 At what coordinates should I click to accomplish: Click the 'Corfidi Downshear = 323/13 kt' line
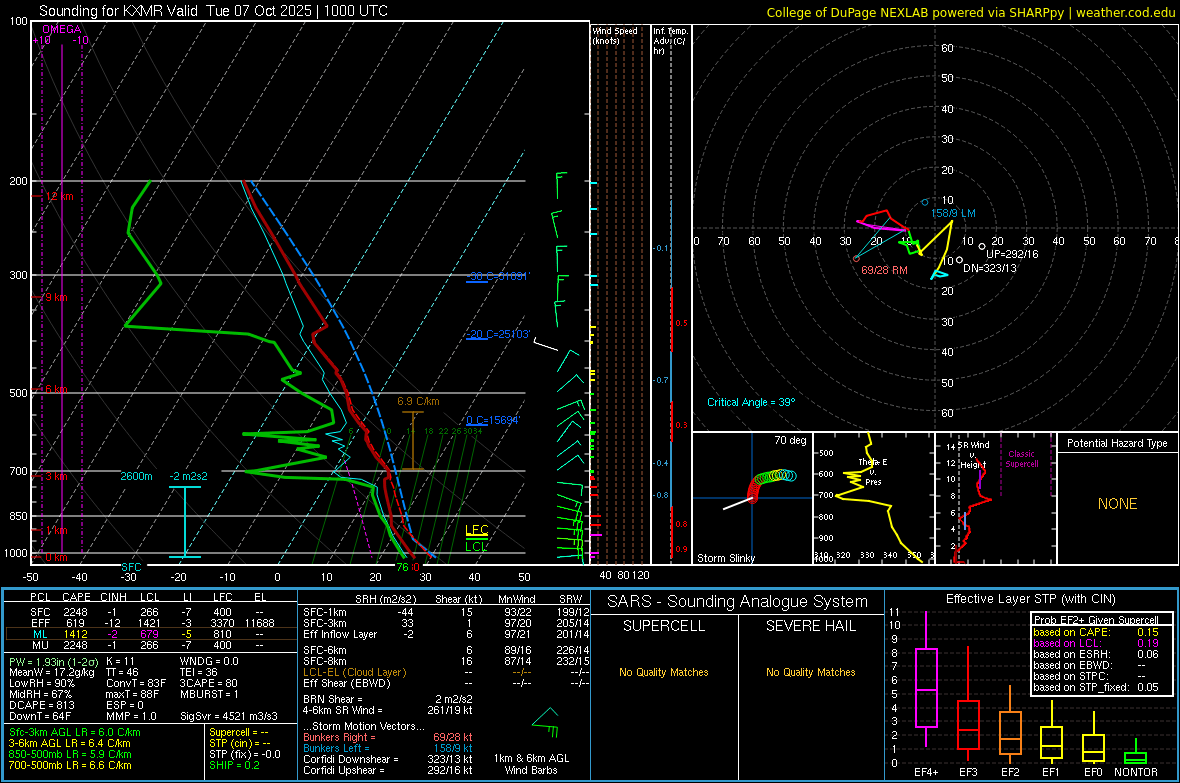[x=388, y=759]
